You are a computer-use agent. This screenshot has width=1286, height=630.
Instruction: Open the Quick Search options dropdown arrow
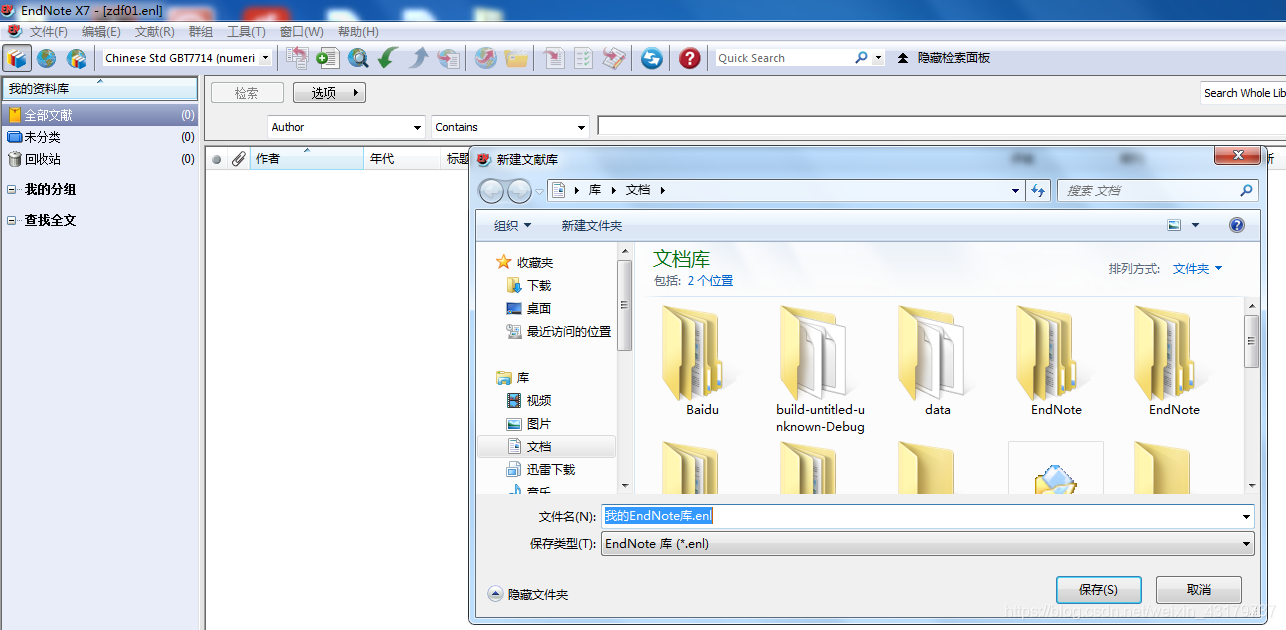pyautogui.click(x=879, y=58)
